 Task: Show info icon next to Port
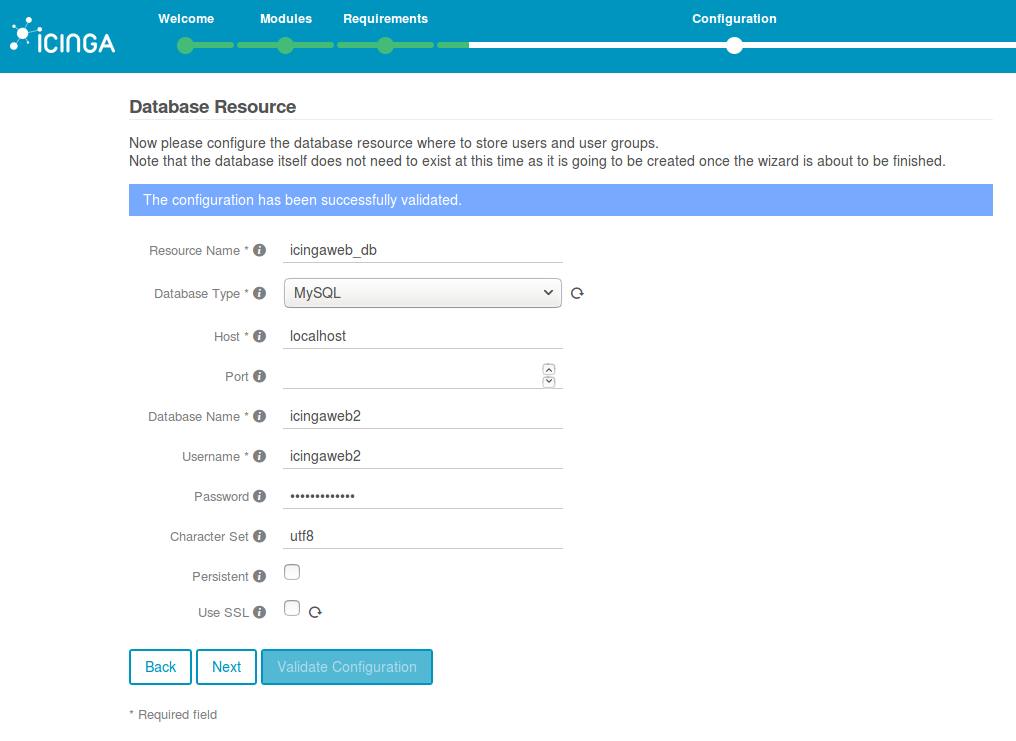259,376
